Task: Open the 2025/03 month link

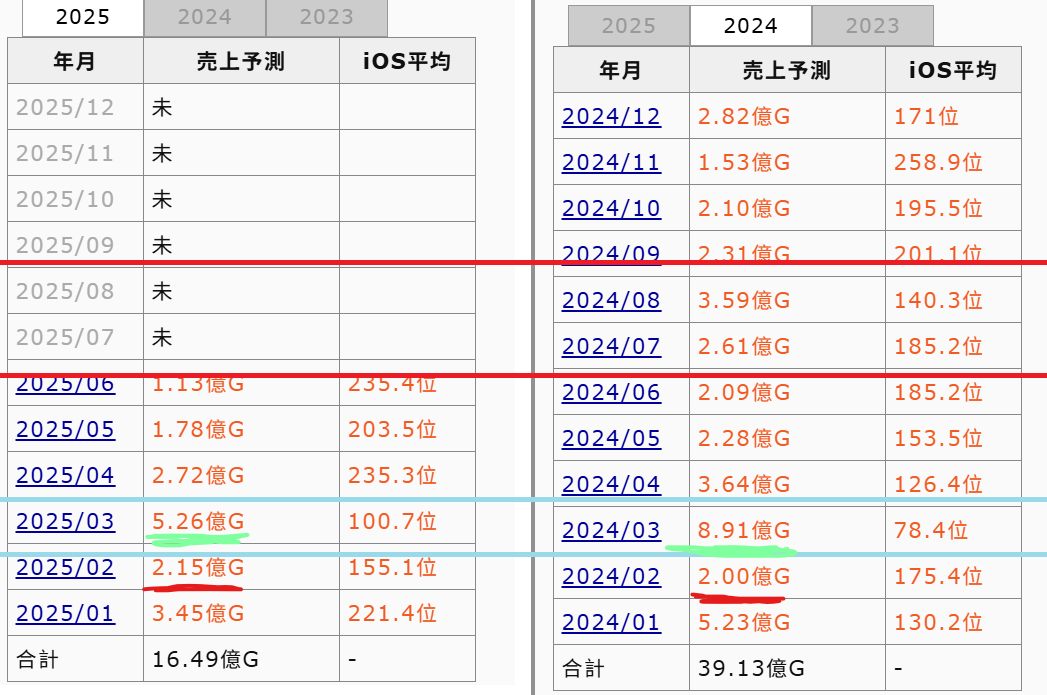Action: click(65, 521)
